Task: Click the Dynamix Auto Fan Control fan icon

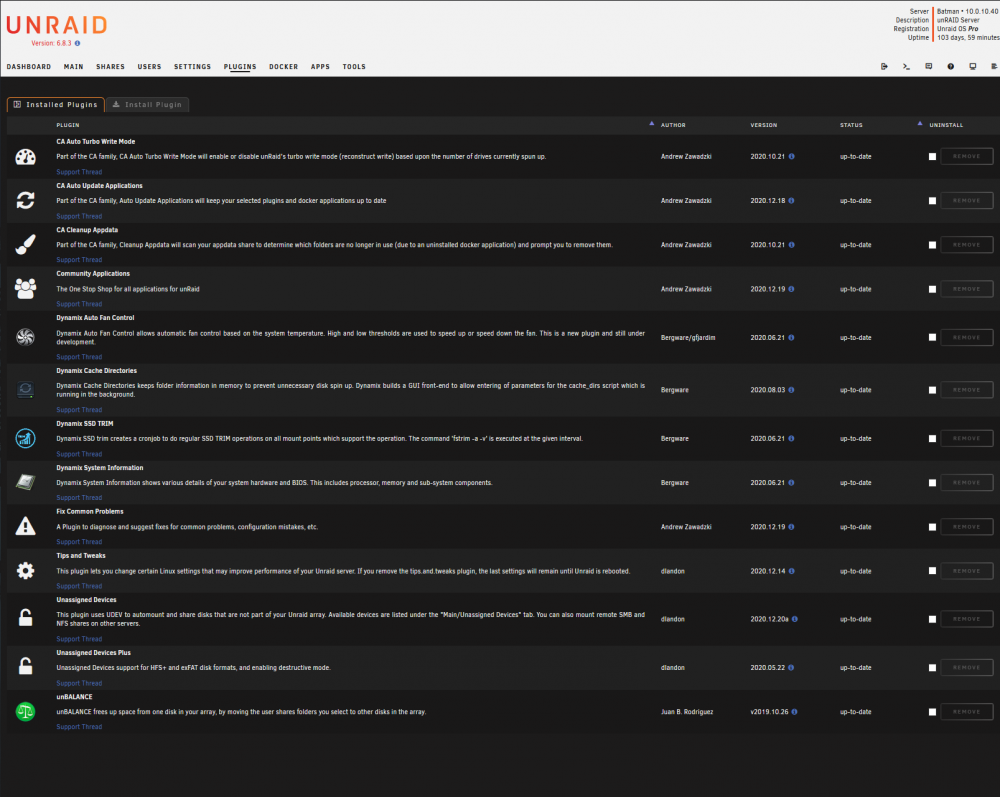Action: point(26,337)
